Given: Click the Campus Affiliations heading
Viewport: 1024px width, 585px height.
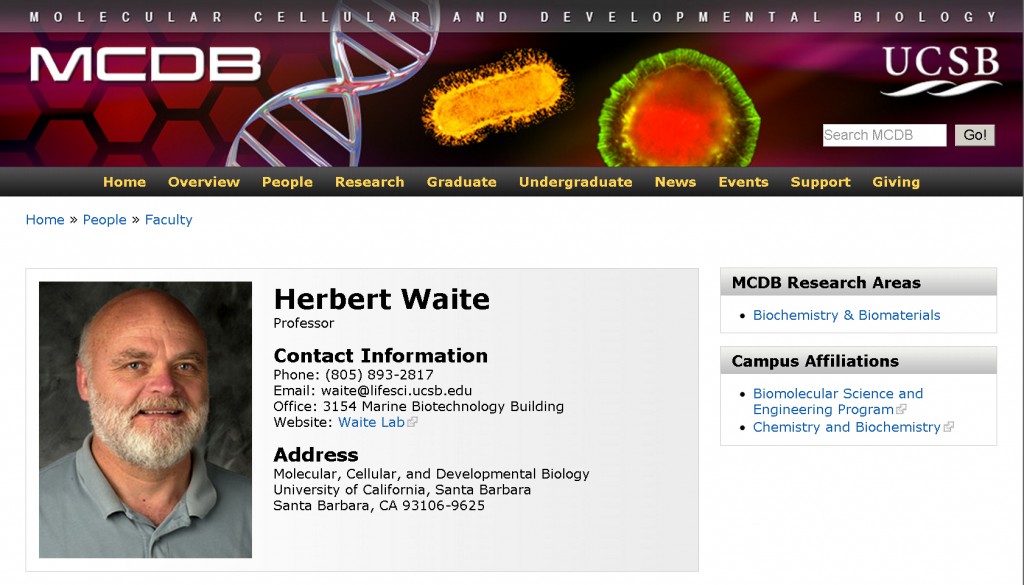Looking at the screenshot, I should click(x=815, y=361).
